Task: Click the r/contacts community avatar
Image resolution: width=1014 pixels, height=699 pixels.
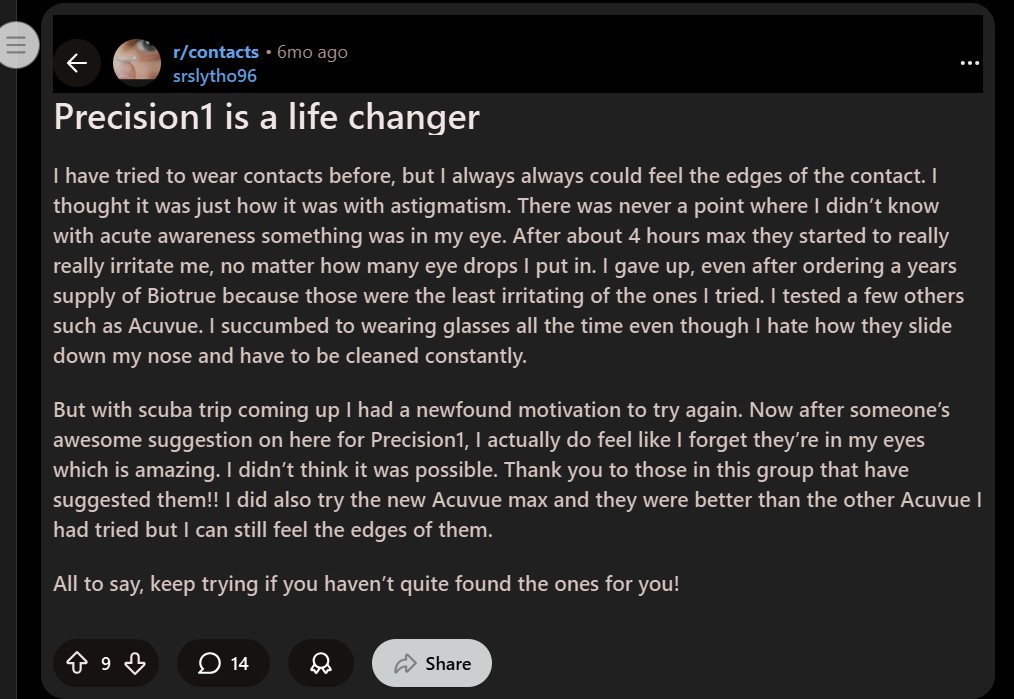Action: [137, 63]
